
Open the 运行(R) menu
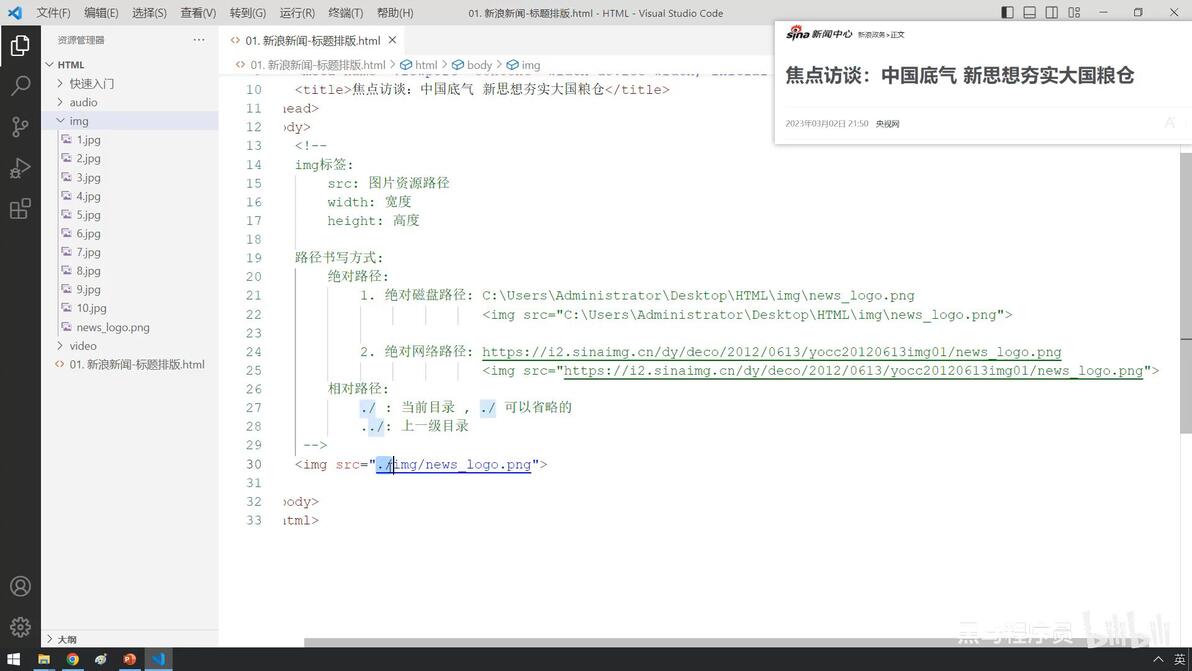[x=297, y=13]
